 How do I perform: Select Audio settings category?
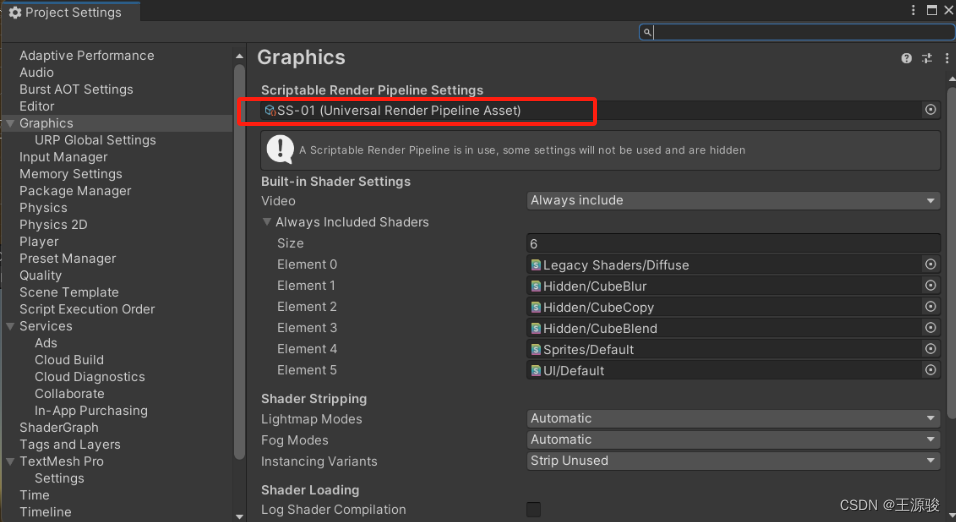[x=37, y=73]
